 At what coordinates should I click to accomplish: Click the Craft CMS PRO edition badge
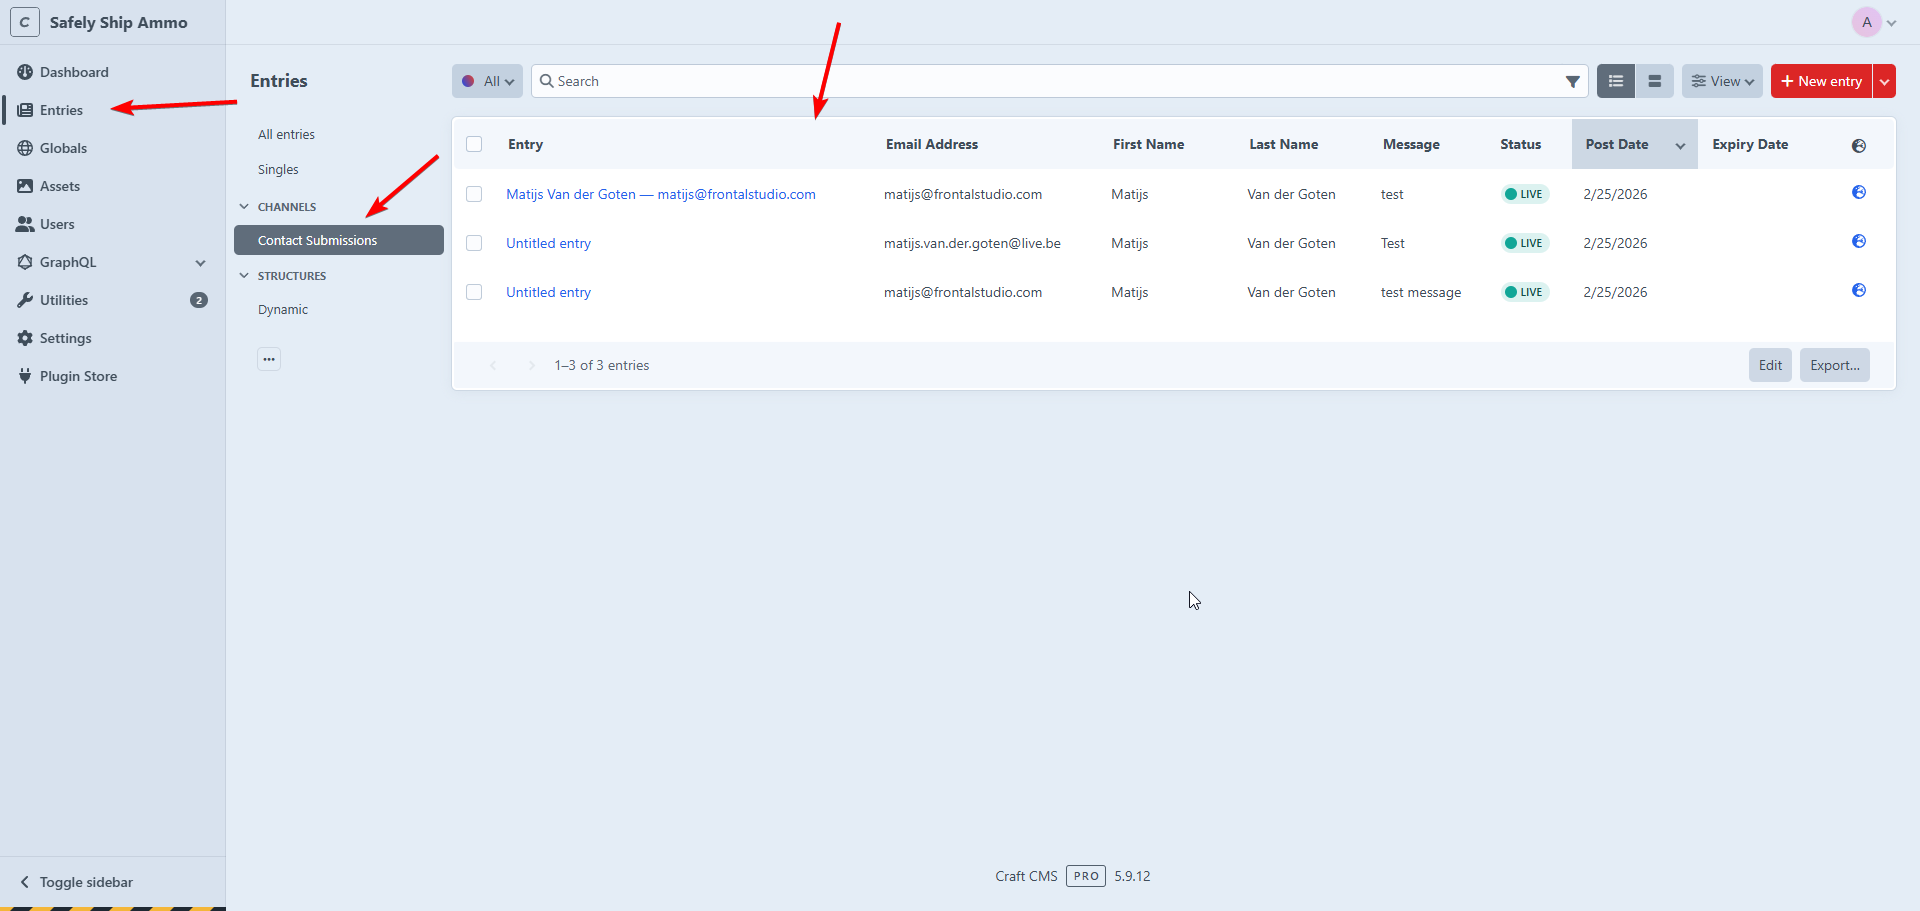coord(1086,876)
